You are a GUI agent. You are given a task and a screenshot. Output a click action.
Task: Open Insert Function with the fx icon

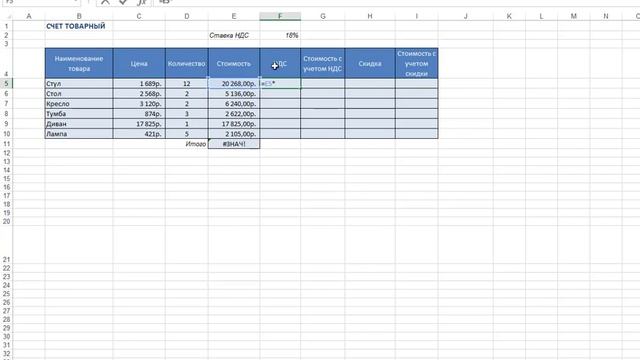pos(141,2)
